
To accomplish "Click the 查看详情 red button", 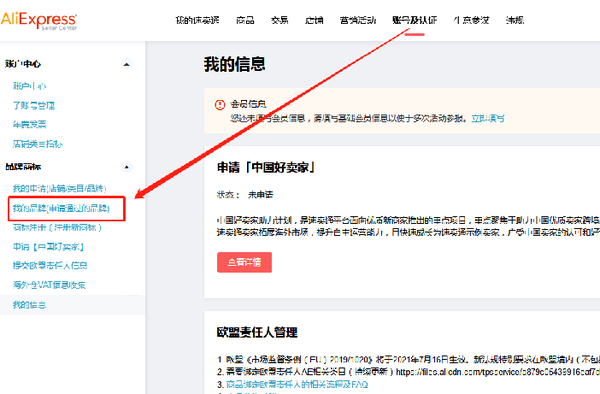I will pyautogui.click(x=244, y=262).
